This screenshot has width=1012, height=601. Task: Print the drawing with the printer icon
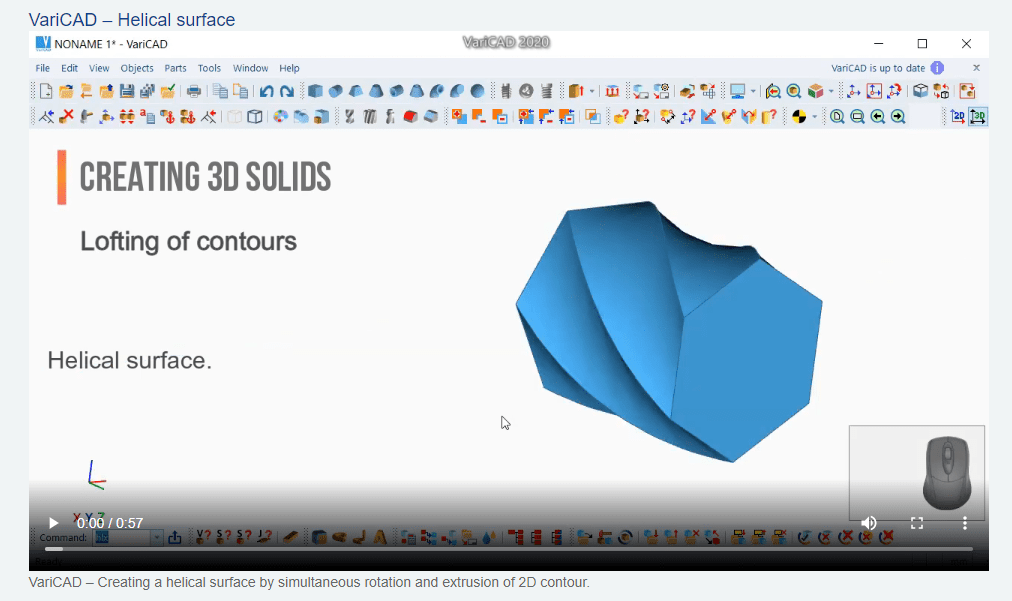click(194, 91)
